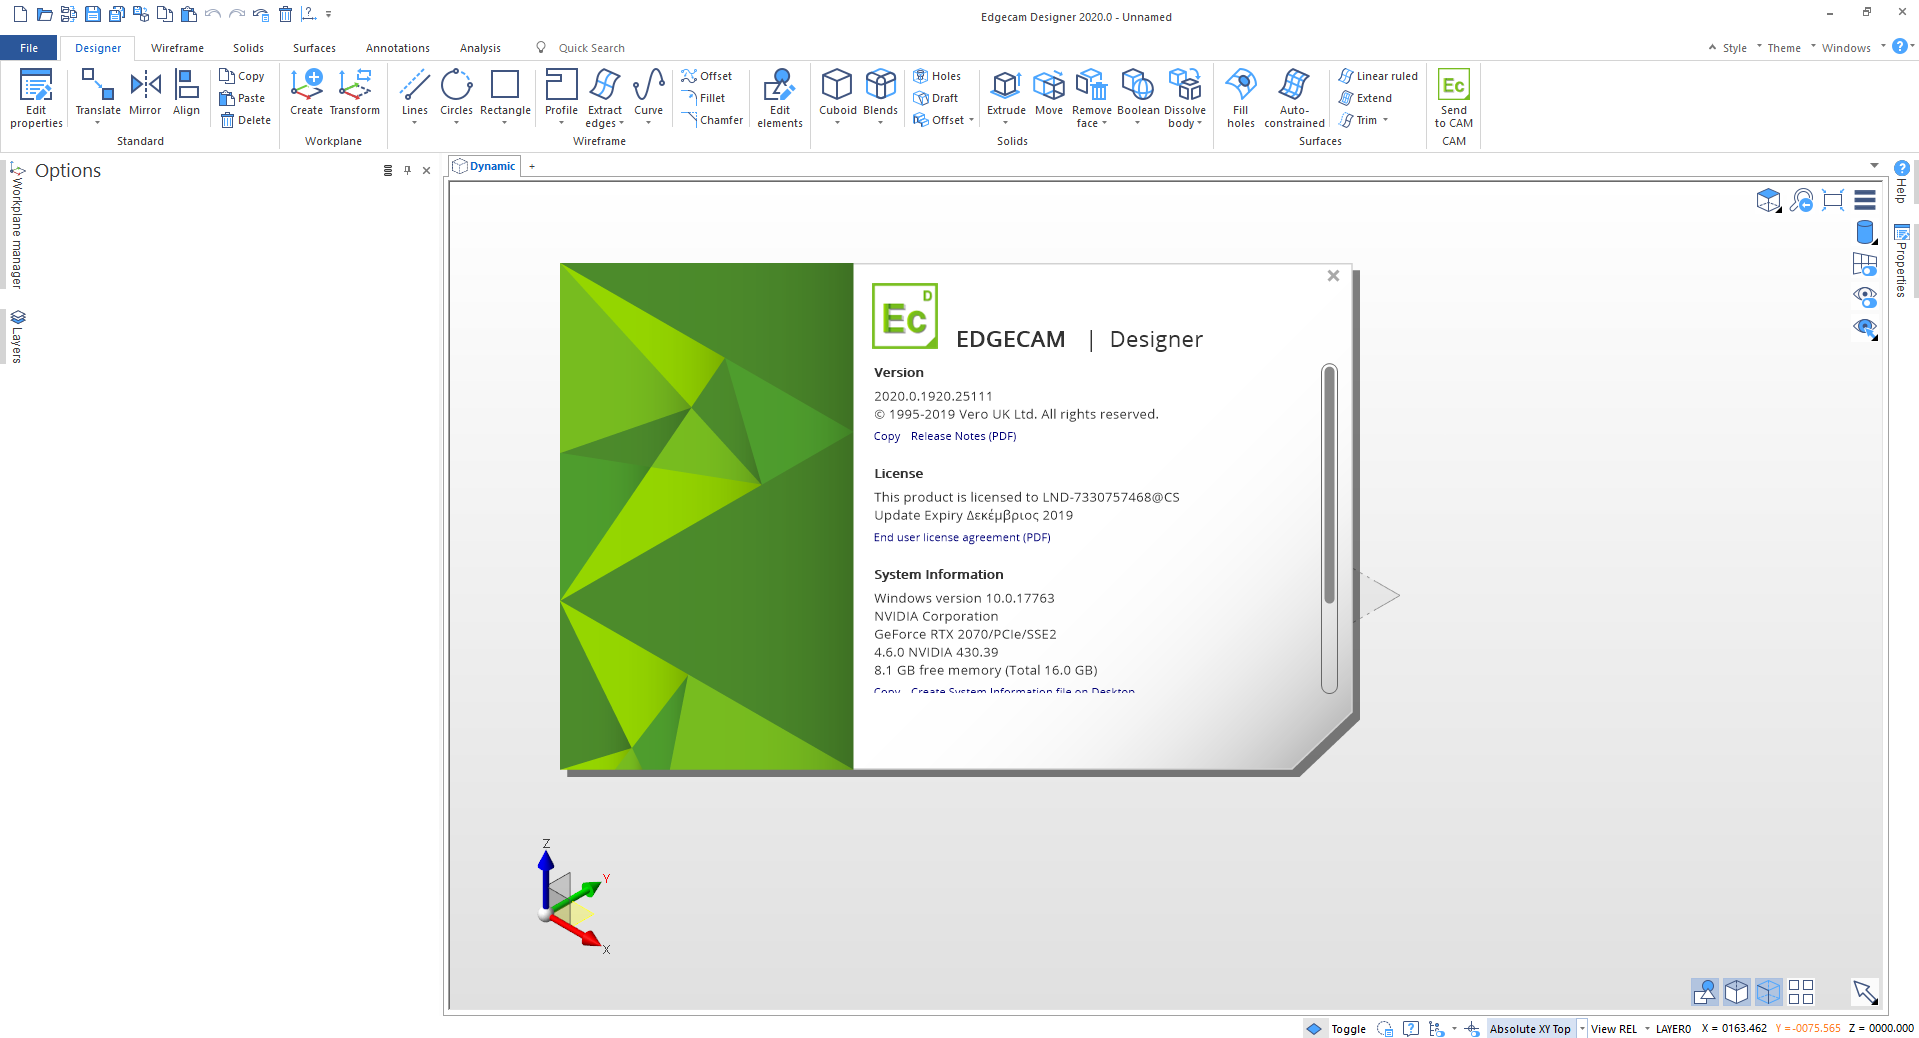Select the Dynamic viewport tab
Screen dimensions: 1919x1038
(485, 166)
